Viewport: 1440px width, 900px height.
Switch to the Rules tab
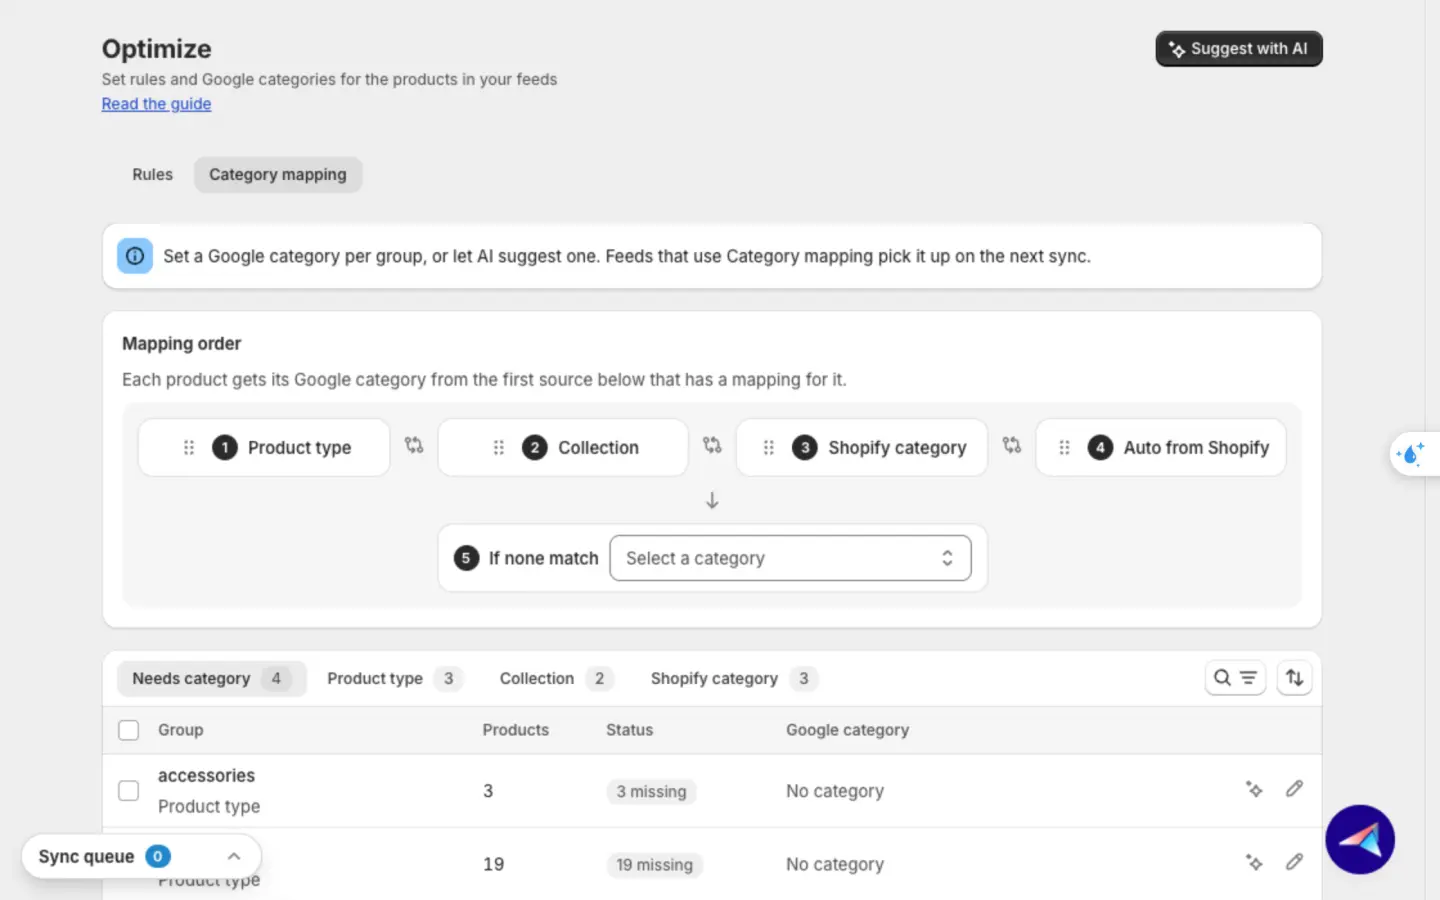pos(152,174)
